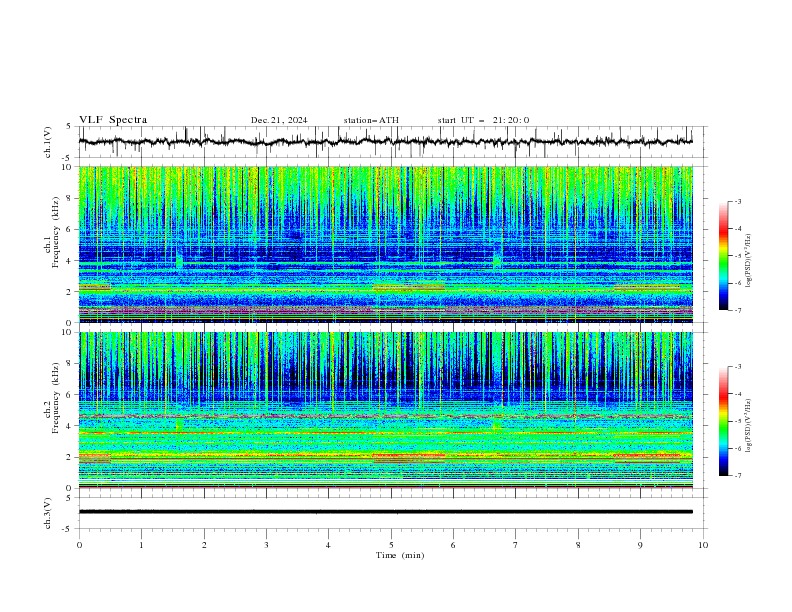Click the ch.1 "Frequency (kHz)" axis label

click(x=56, y=231)
